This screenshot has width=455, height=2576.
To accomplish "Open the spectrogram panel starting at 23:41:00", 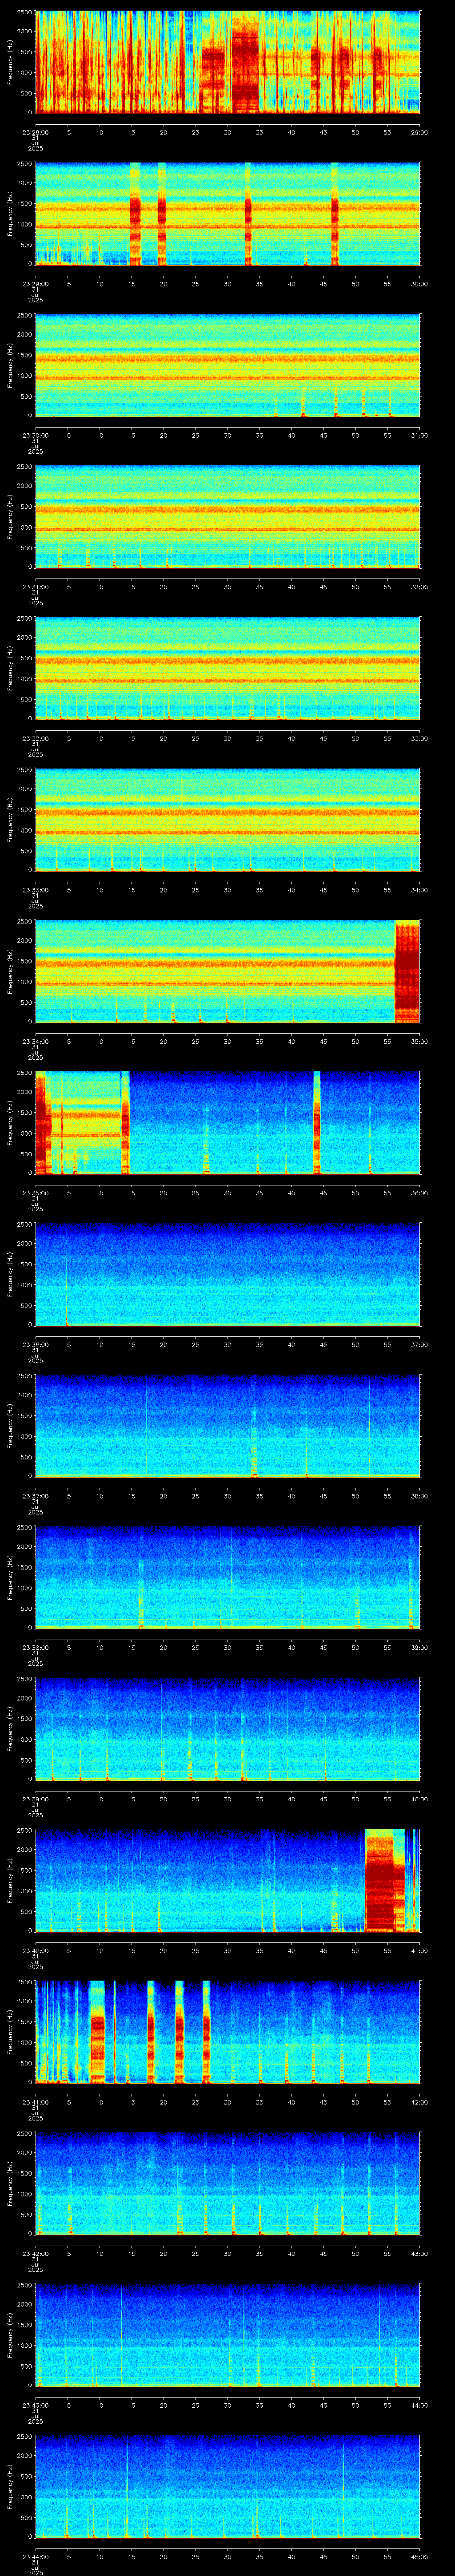I will pos(228,2032).
